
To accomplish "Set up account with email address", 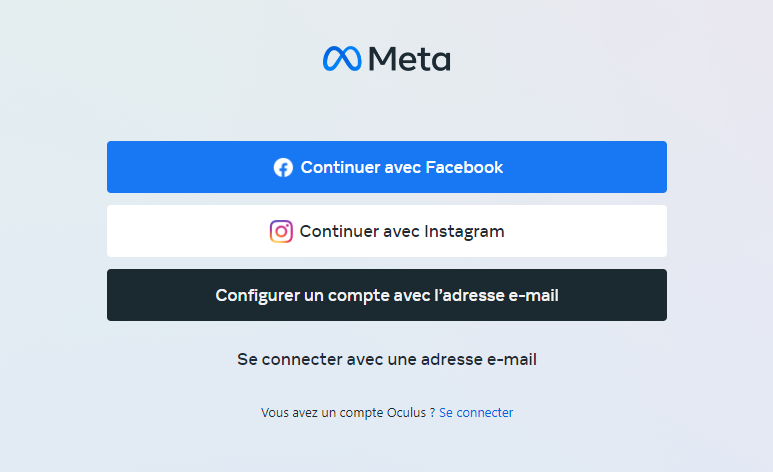I will [x=387, y=295].
